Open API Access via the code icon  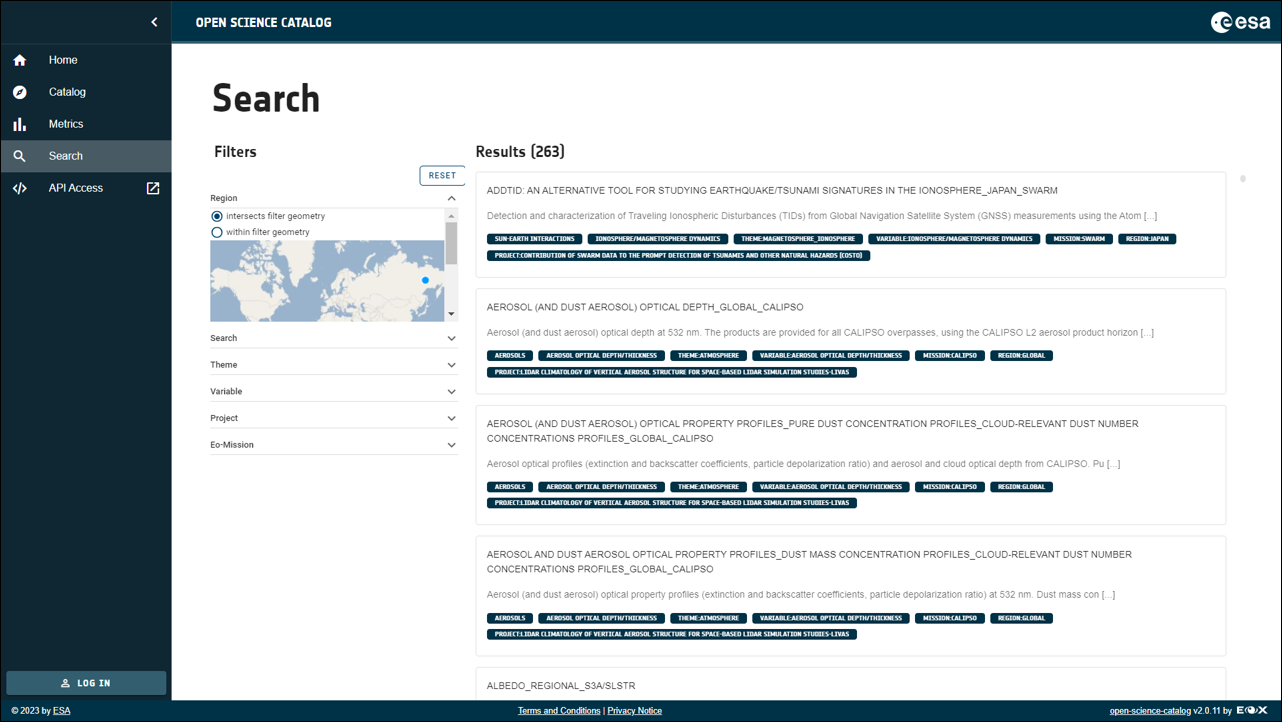pyautogui.click(x=18, y=188)
